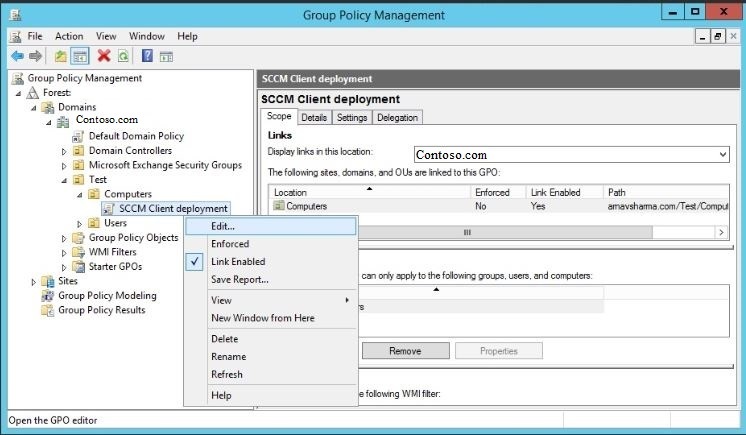Select Microsoft Exchange Security Groups folder icon
746x435 pixels.
pos(78,165)
